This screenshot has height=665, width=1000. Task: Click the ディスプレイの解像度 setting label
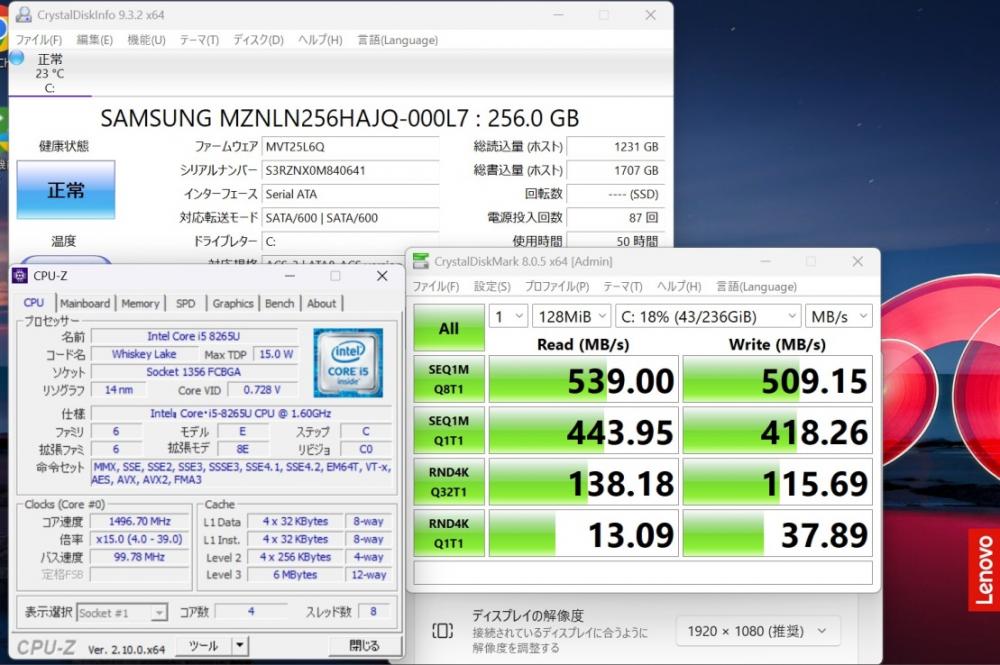point(527,615)
